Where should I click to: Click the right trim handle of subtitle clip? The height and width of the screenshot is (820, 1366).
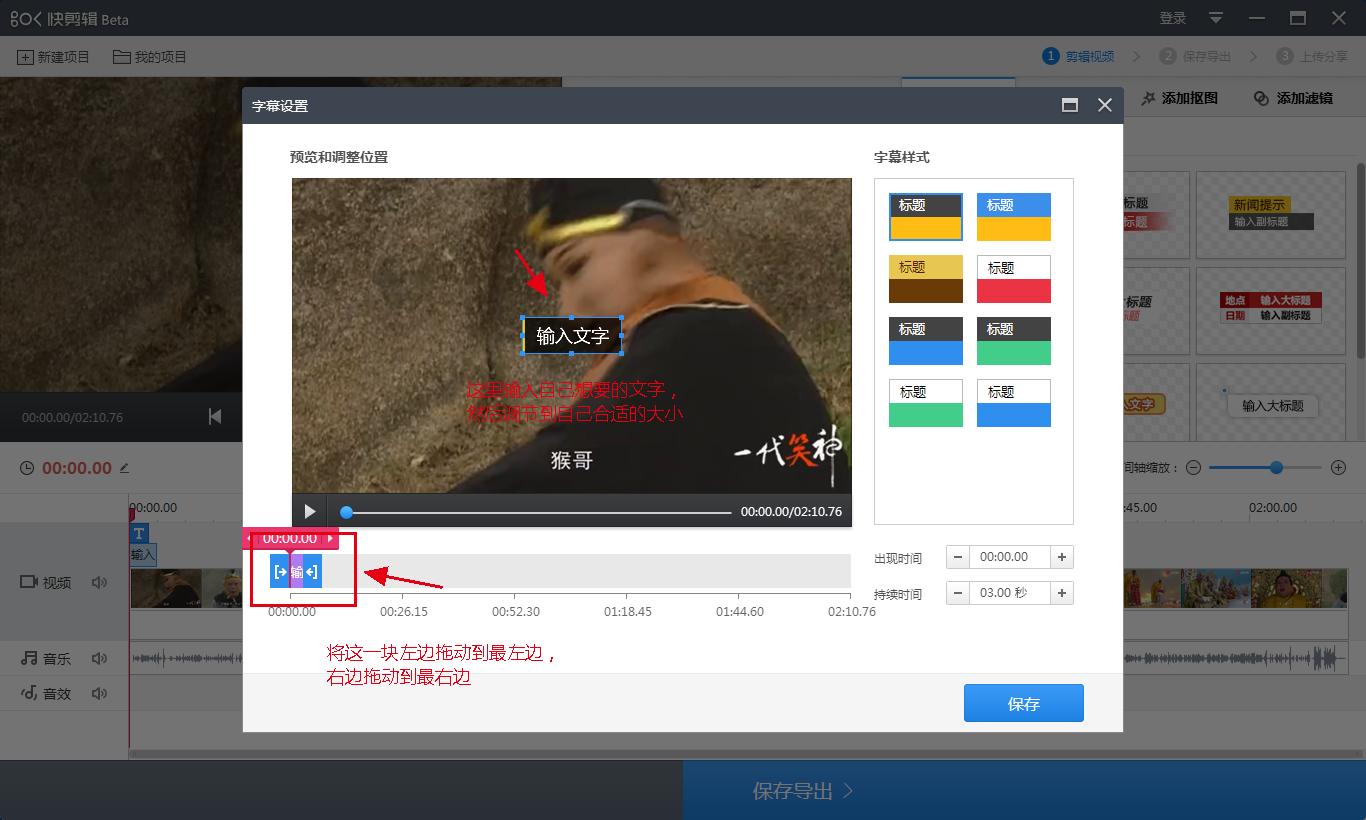312,572
